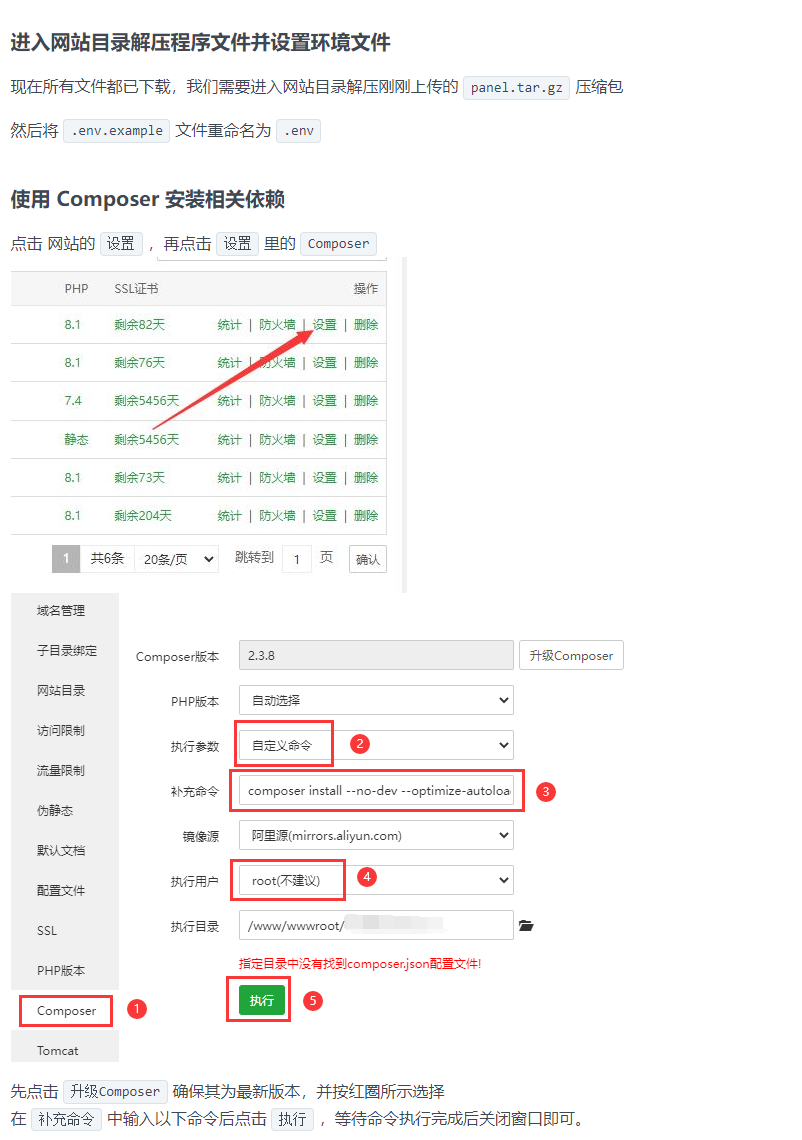This screenshot has height=1140, width=802.
Task: Click the 静态 PHP version link
Action: [x=76, y=439]
